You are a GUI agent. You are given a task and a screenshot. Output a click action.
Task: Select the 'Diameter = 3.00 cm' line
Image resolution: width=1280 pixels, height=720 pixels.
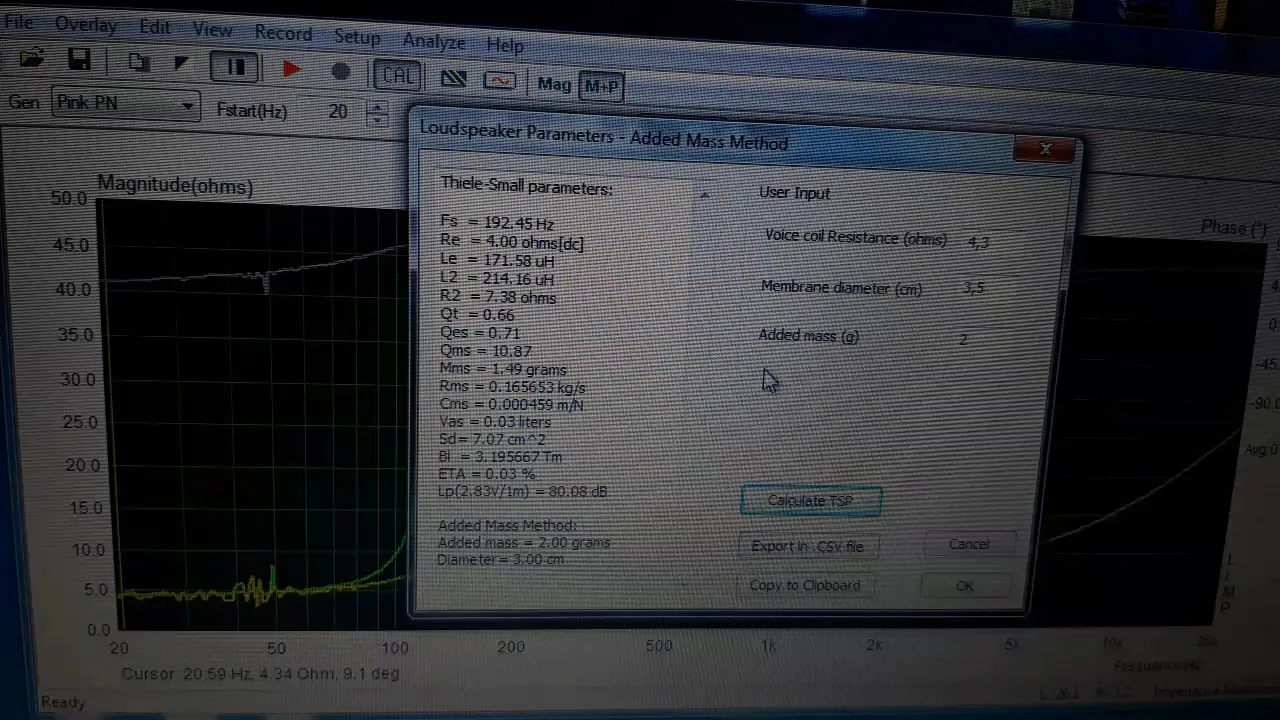coord(501,560)
